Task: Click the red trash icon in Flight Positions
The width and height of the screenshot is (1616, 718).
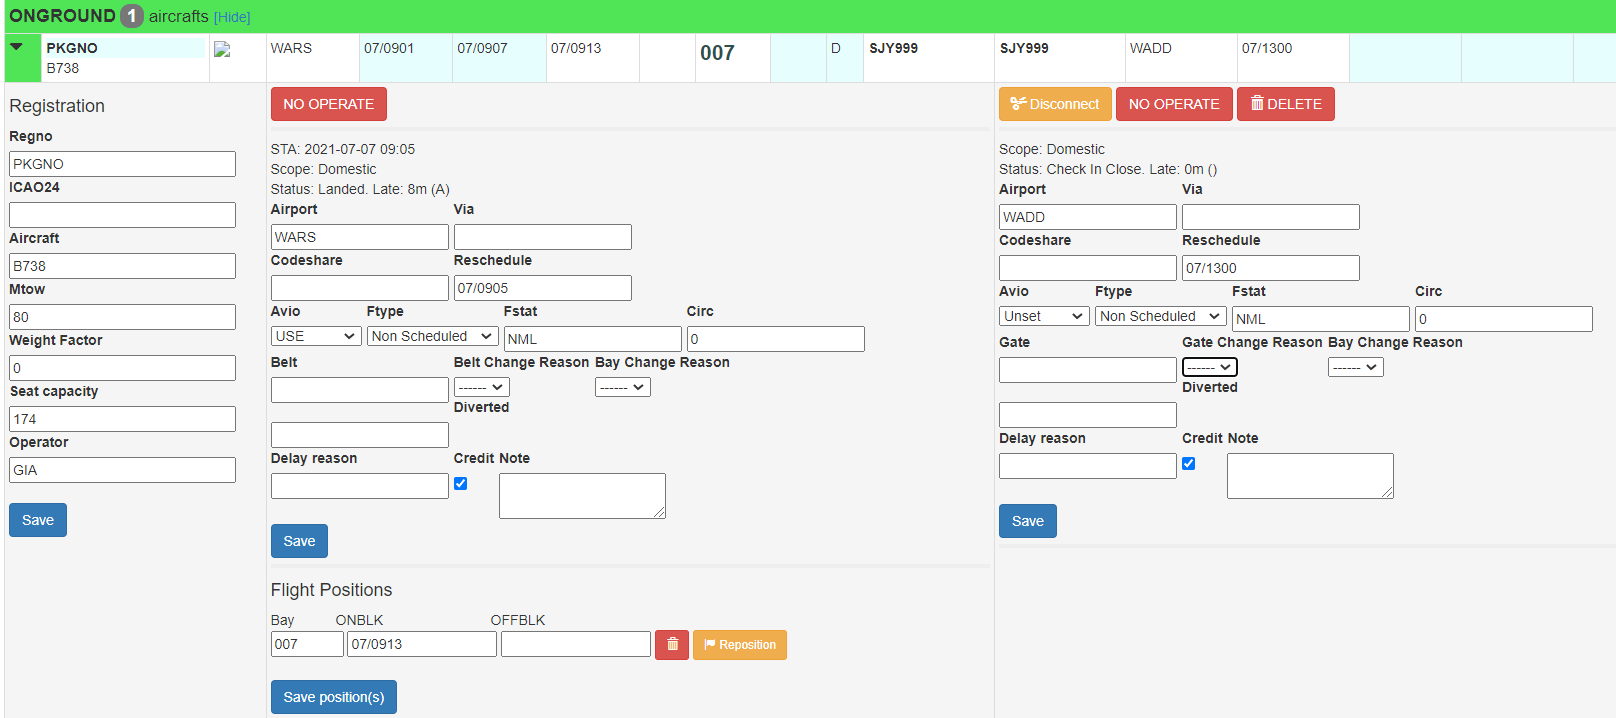Action: tap(672, 645)
